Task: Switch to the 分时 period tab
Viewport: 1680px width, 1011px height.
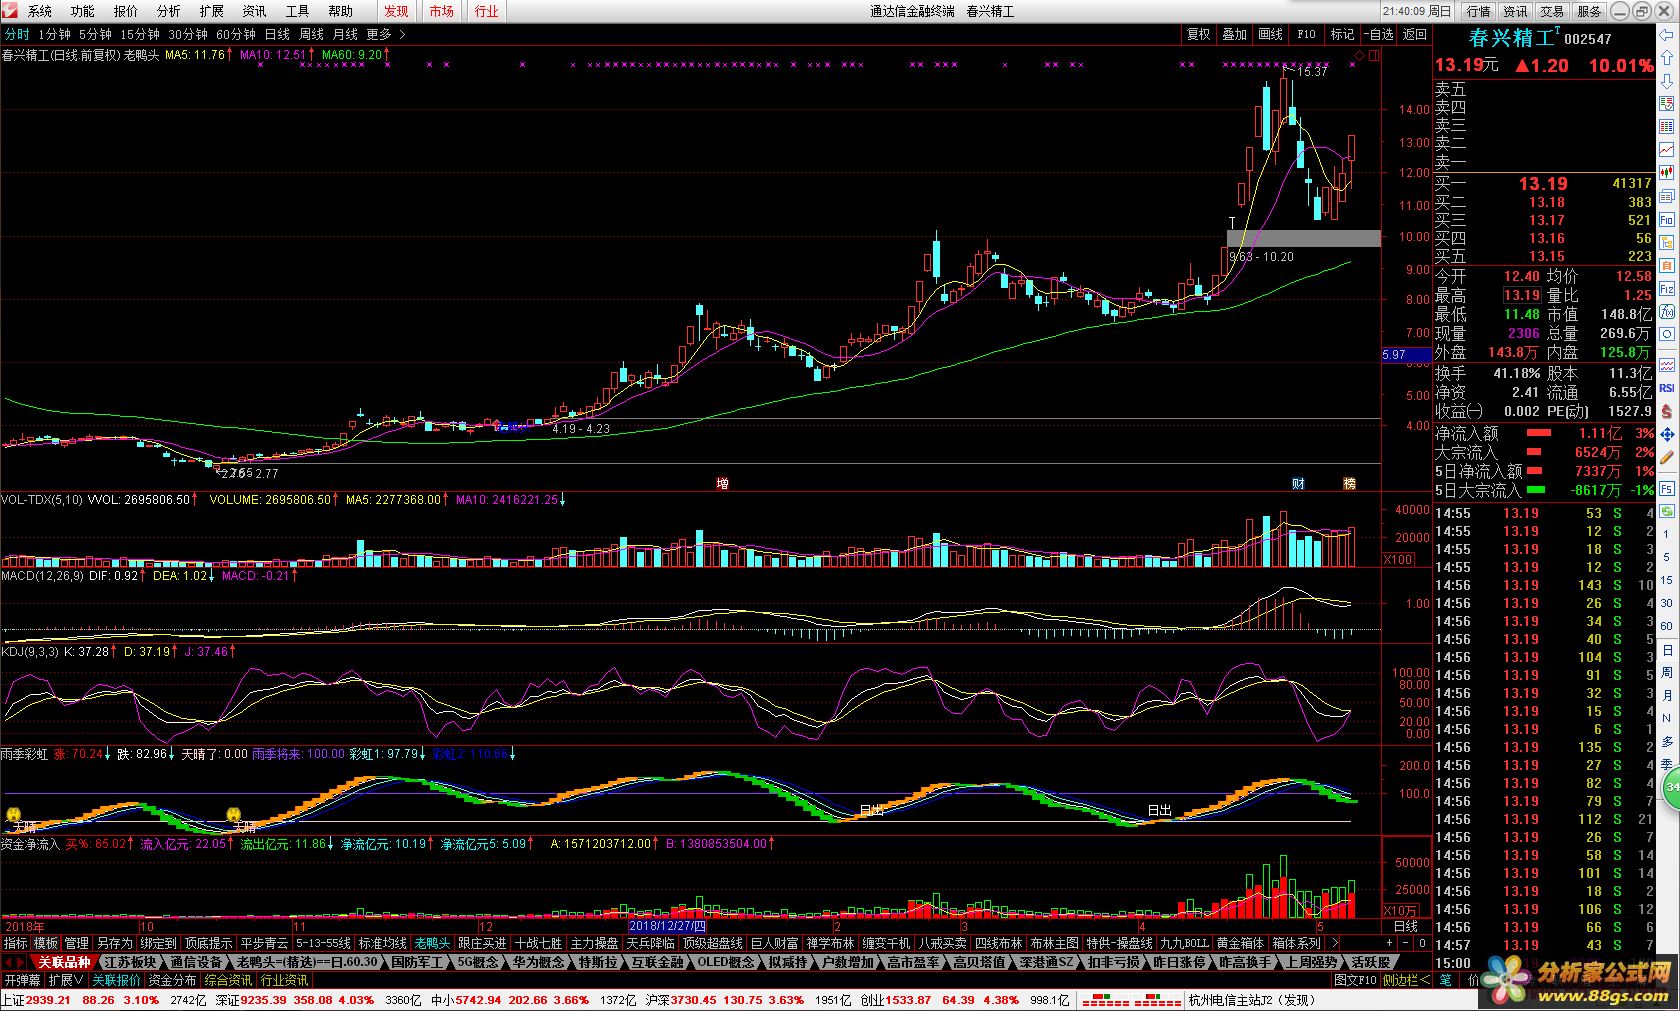Action: coord(17,34)
